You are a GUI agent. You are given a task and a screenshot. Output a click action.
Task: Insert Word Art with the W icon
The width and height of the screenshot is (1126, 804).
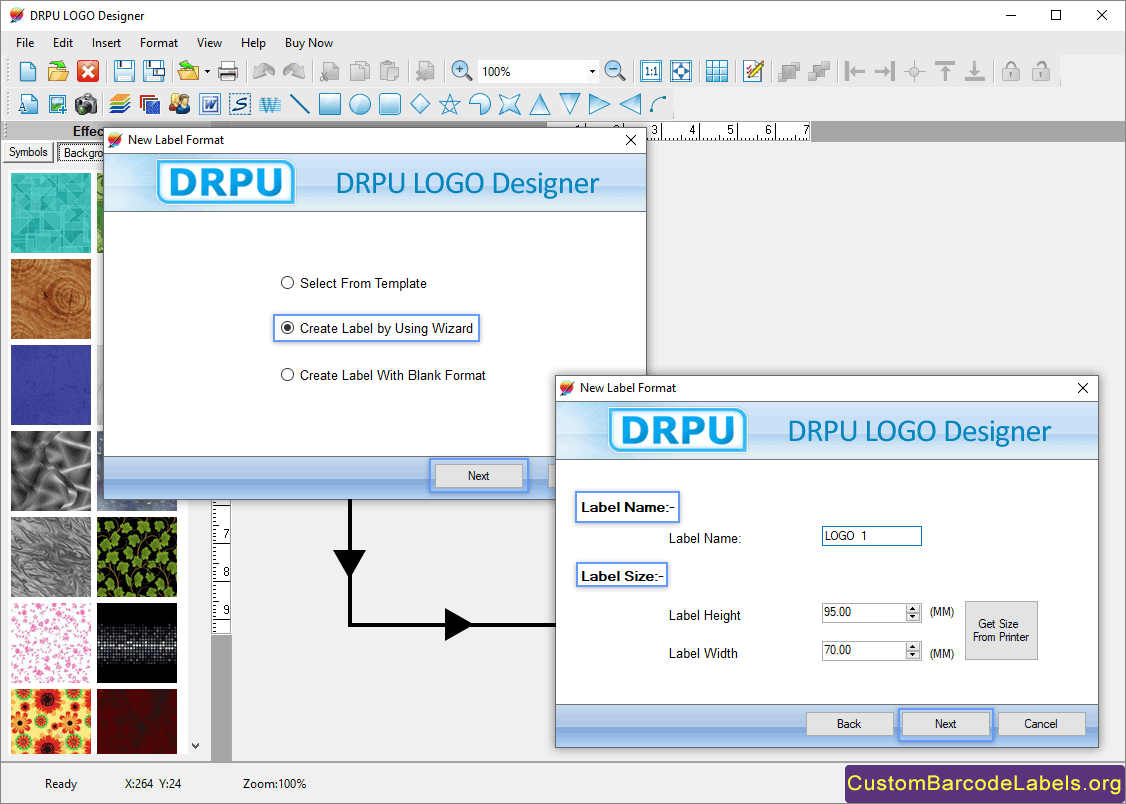pyautogui.click(x=210, y=105)
